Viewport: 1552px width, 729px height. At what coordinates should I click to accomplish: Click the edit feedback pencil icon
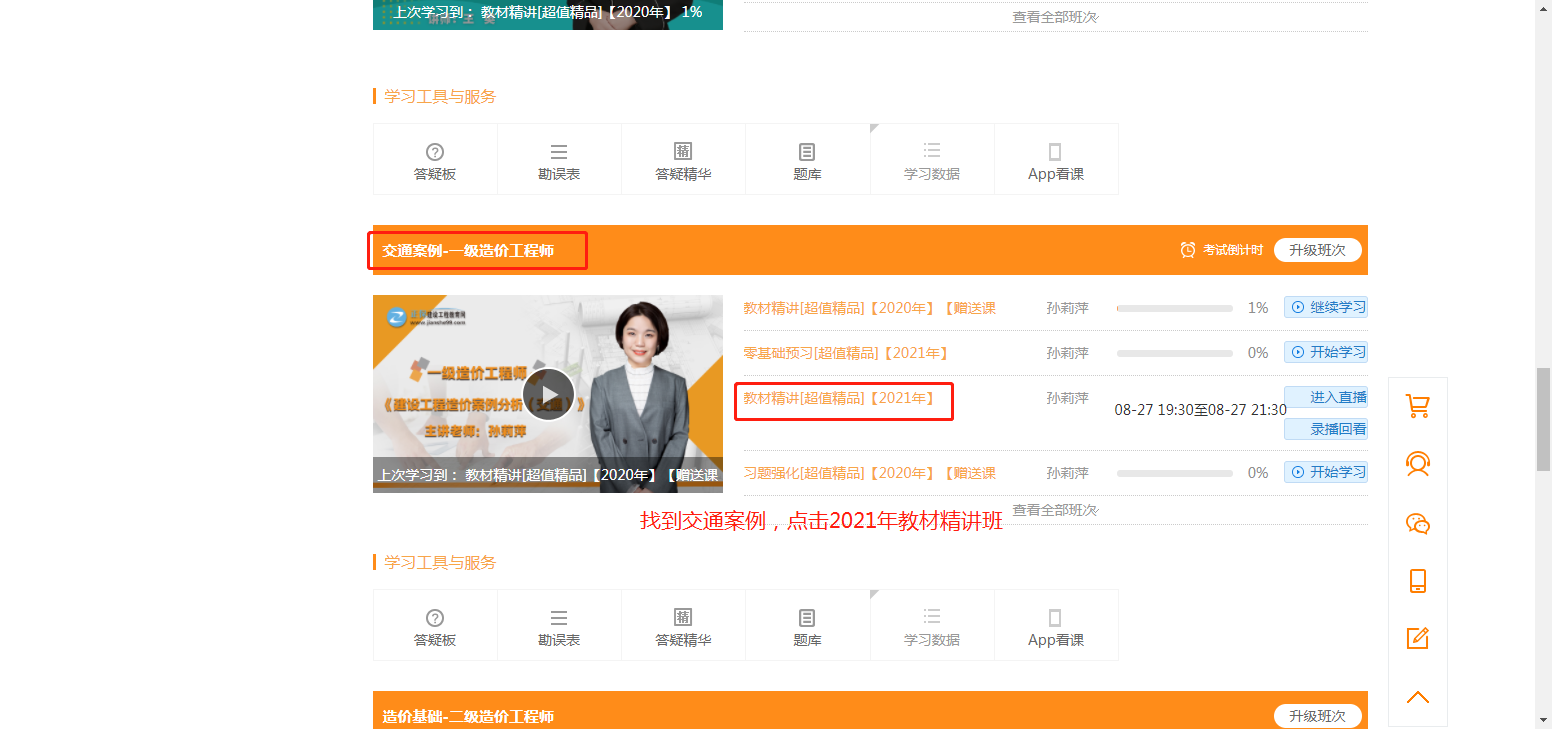coord(1417,638)
